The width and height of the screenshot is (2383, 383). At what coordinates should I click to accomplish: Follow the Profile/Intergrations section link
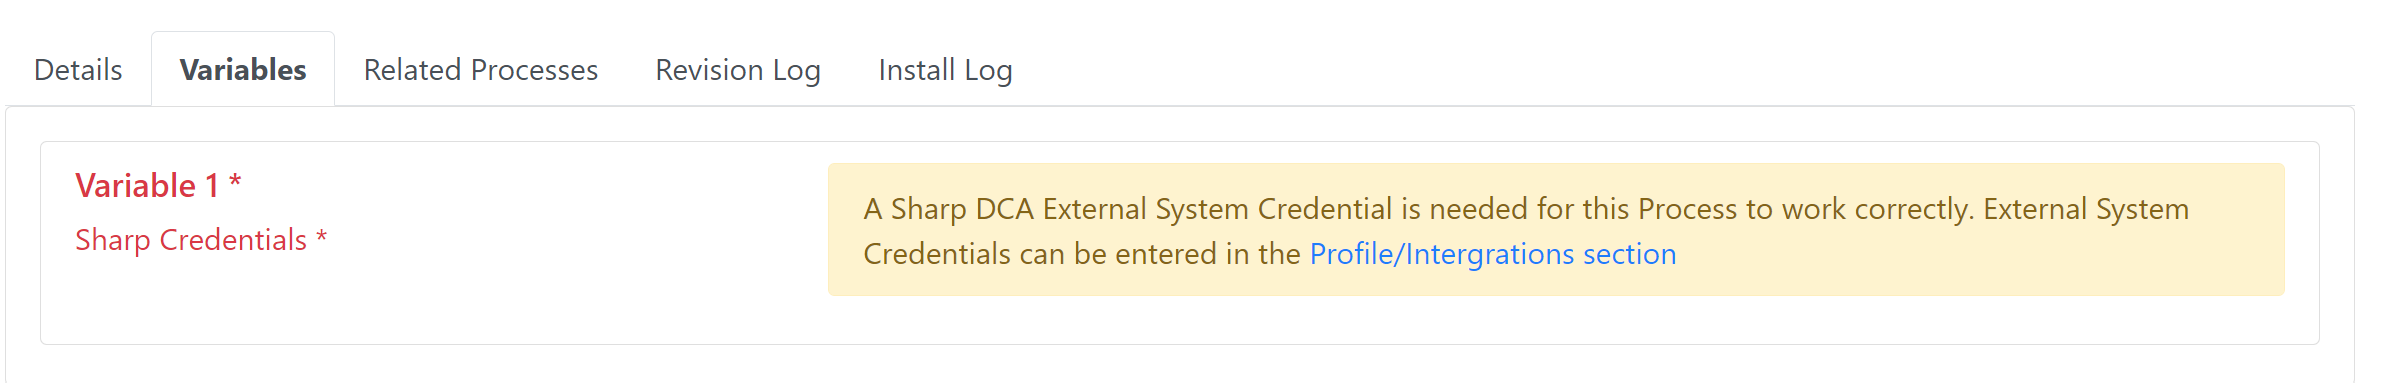[x=1493, y=254]
